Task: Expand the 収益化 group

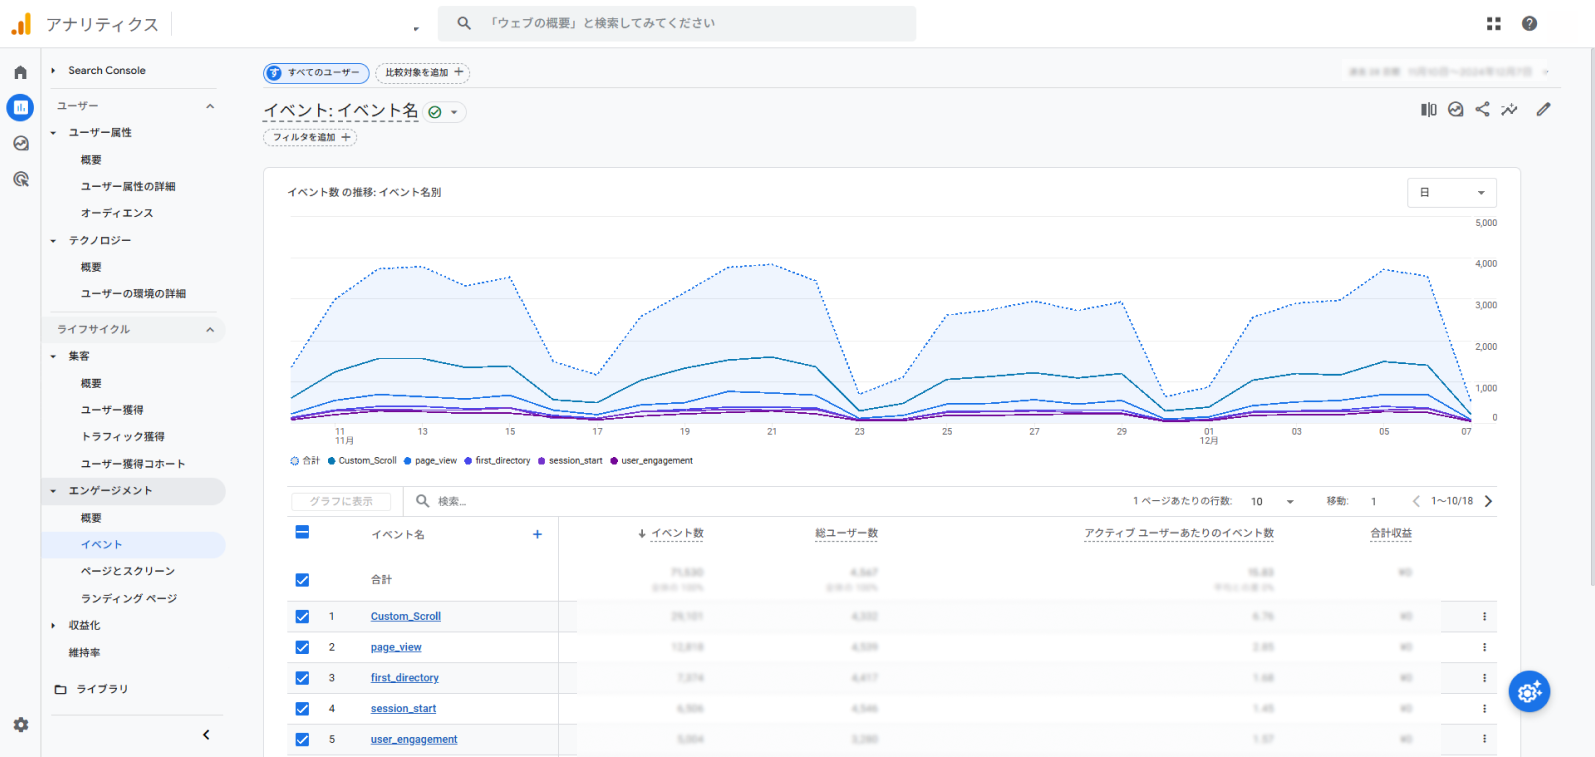Action: 53,625
